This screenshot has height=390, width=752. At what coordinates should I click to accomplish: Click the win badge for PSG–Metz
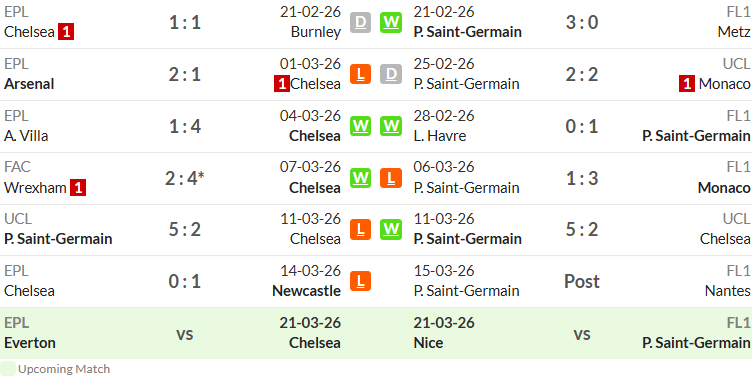point(391,23)
